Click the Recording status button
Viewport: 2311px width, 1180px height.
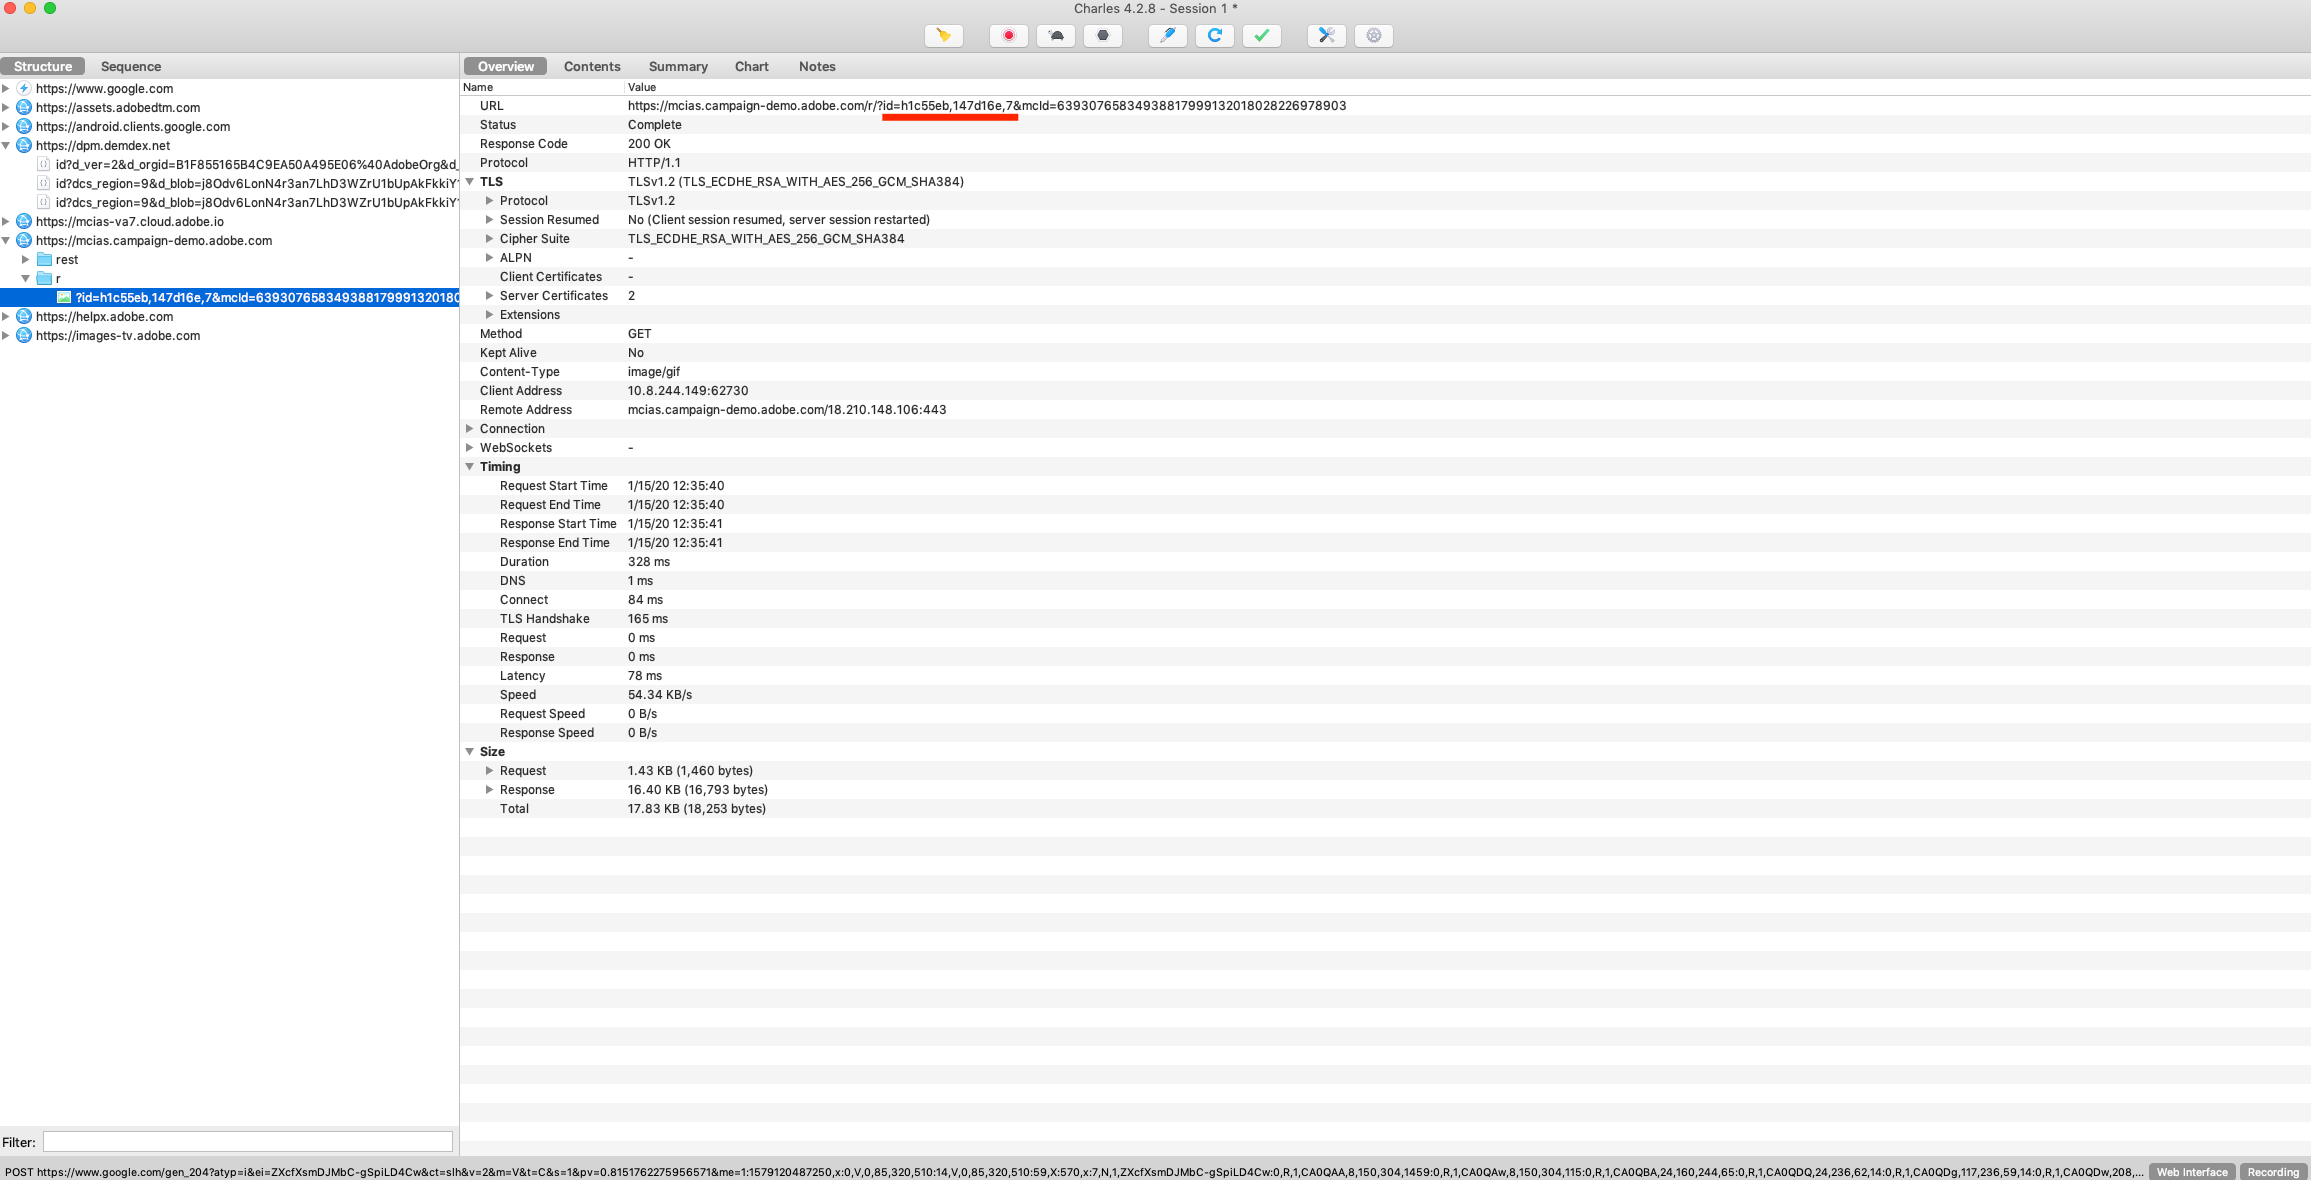(x=2273, y=1172)
